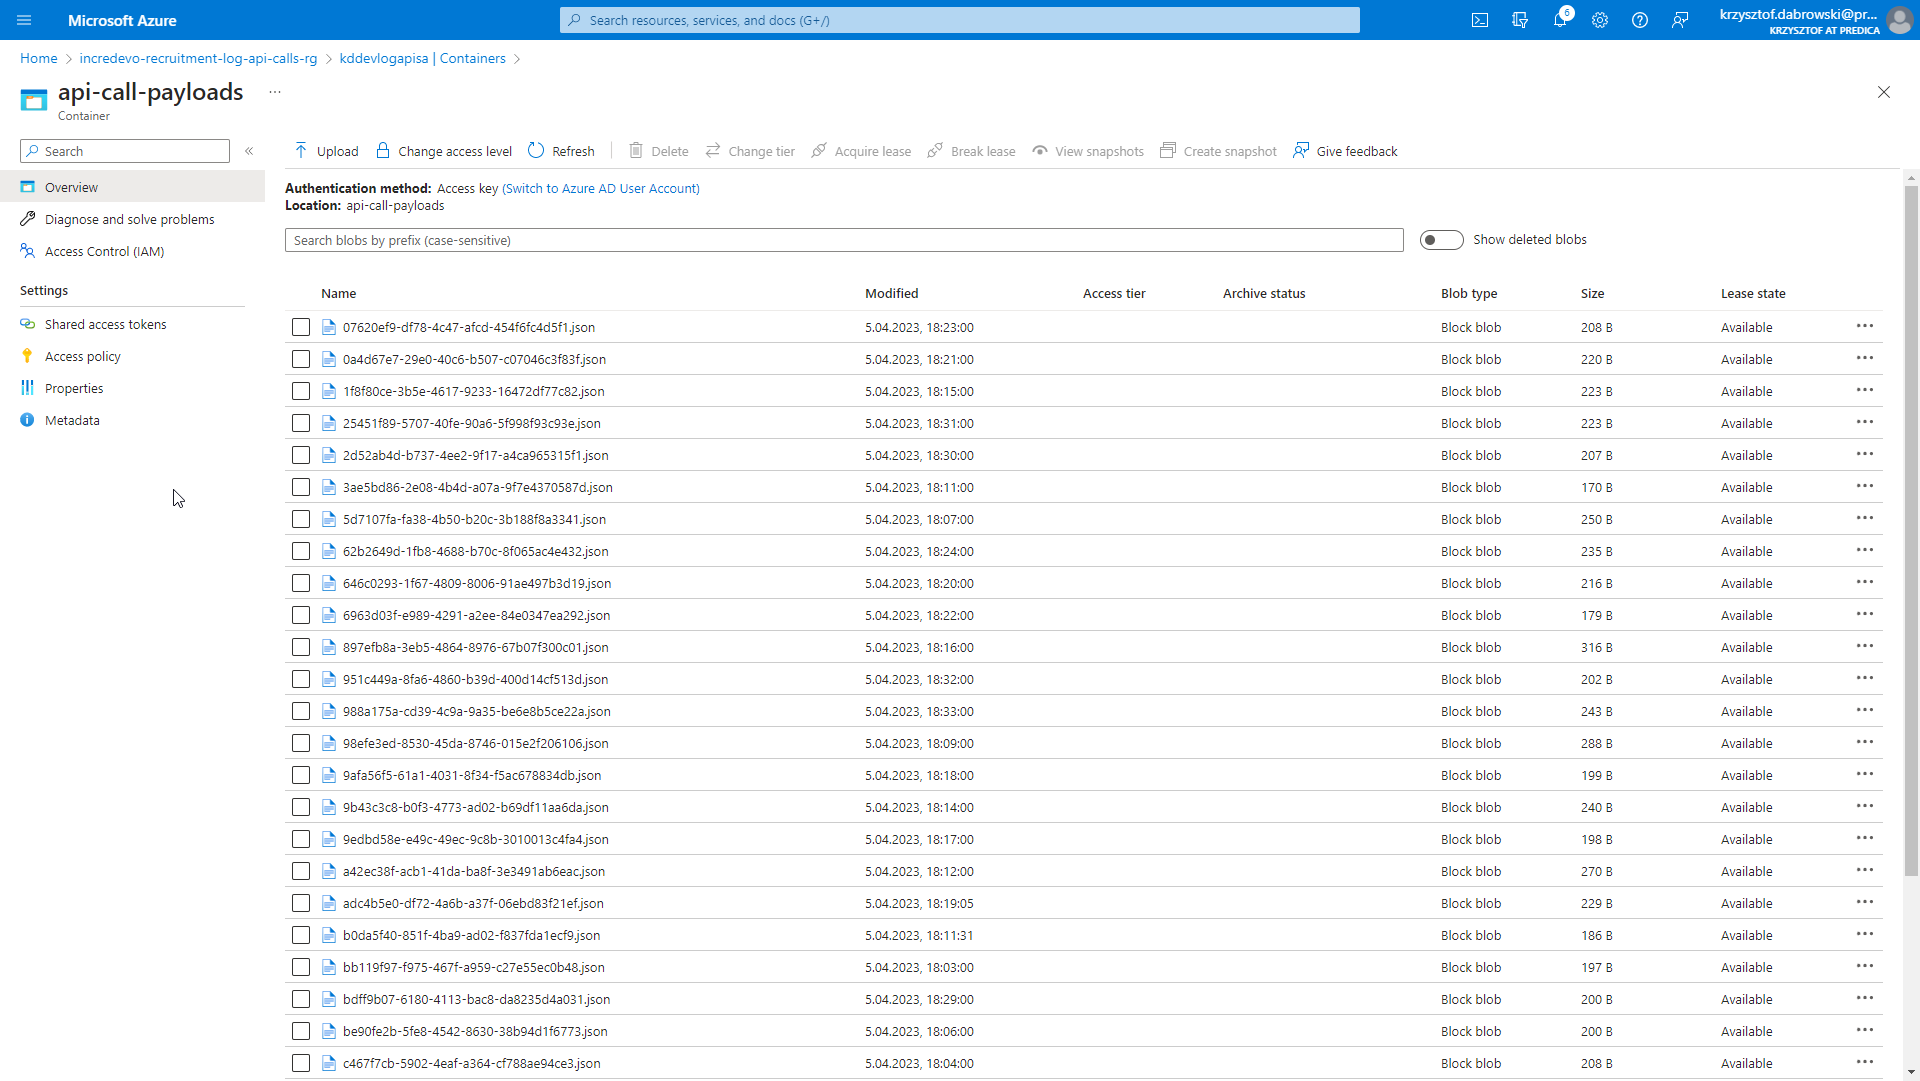Open portal settings gear

tap(1600, 20)
